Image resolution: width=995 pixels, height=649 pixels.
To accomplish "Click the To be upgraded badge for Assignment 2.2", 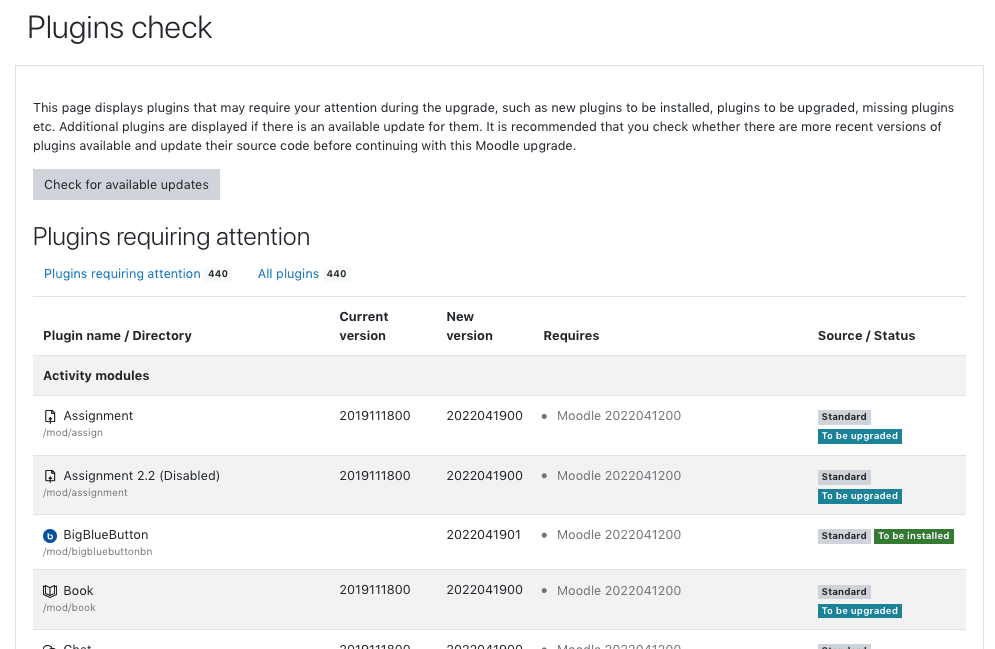I will point(860,496).
